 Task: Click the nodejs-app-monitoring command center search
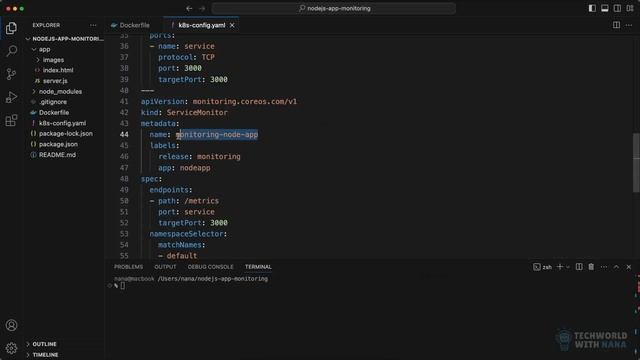click(x=333, y=8)
